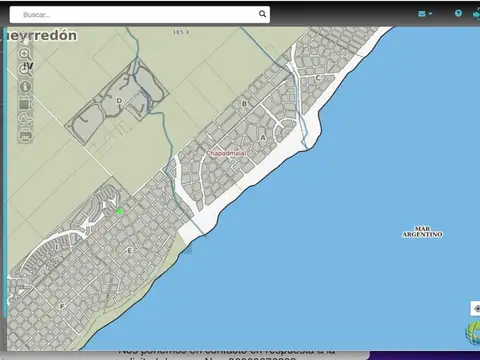
Task: Select the measure distance line tool
Action: (25, 119)
